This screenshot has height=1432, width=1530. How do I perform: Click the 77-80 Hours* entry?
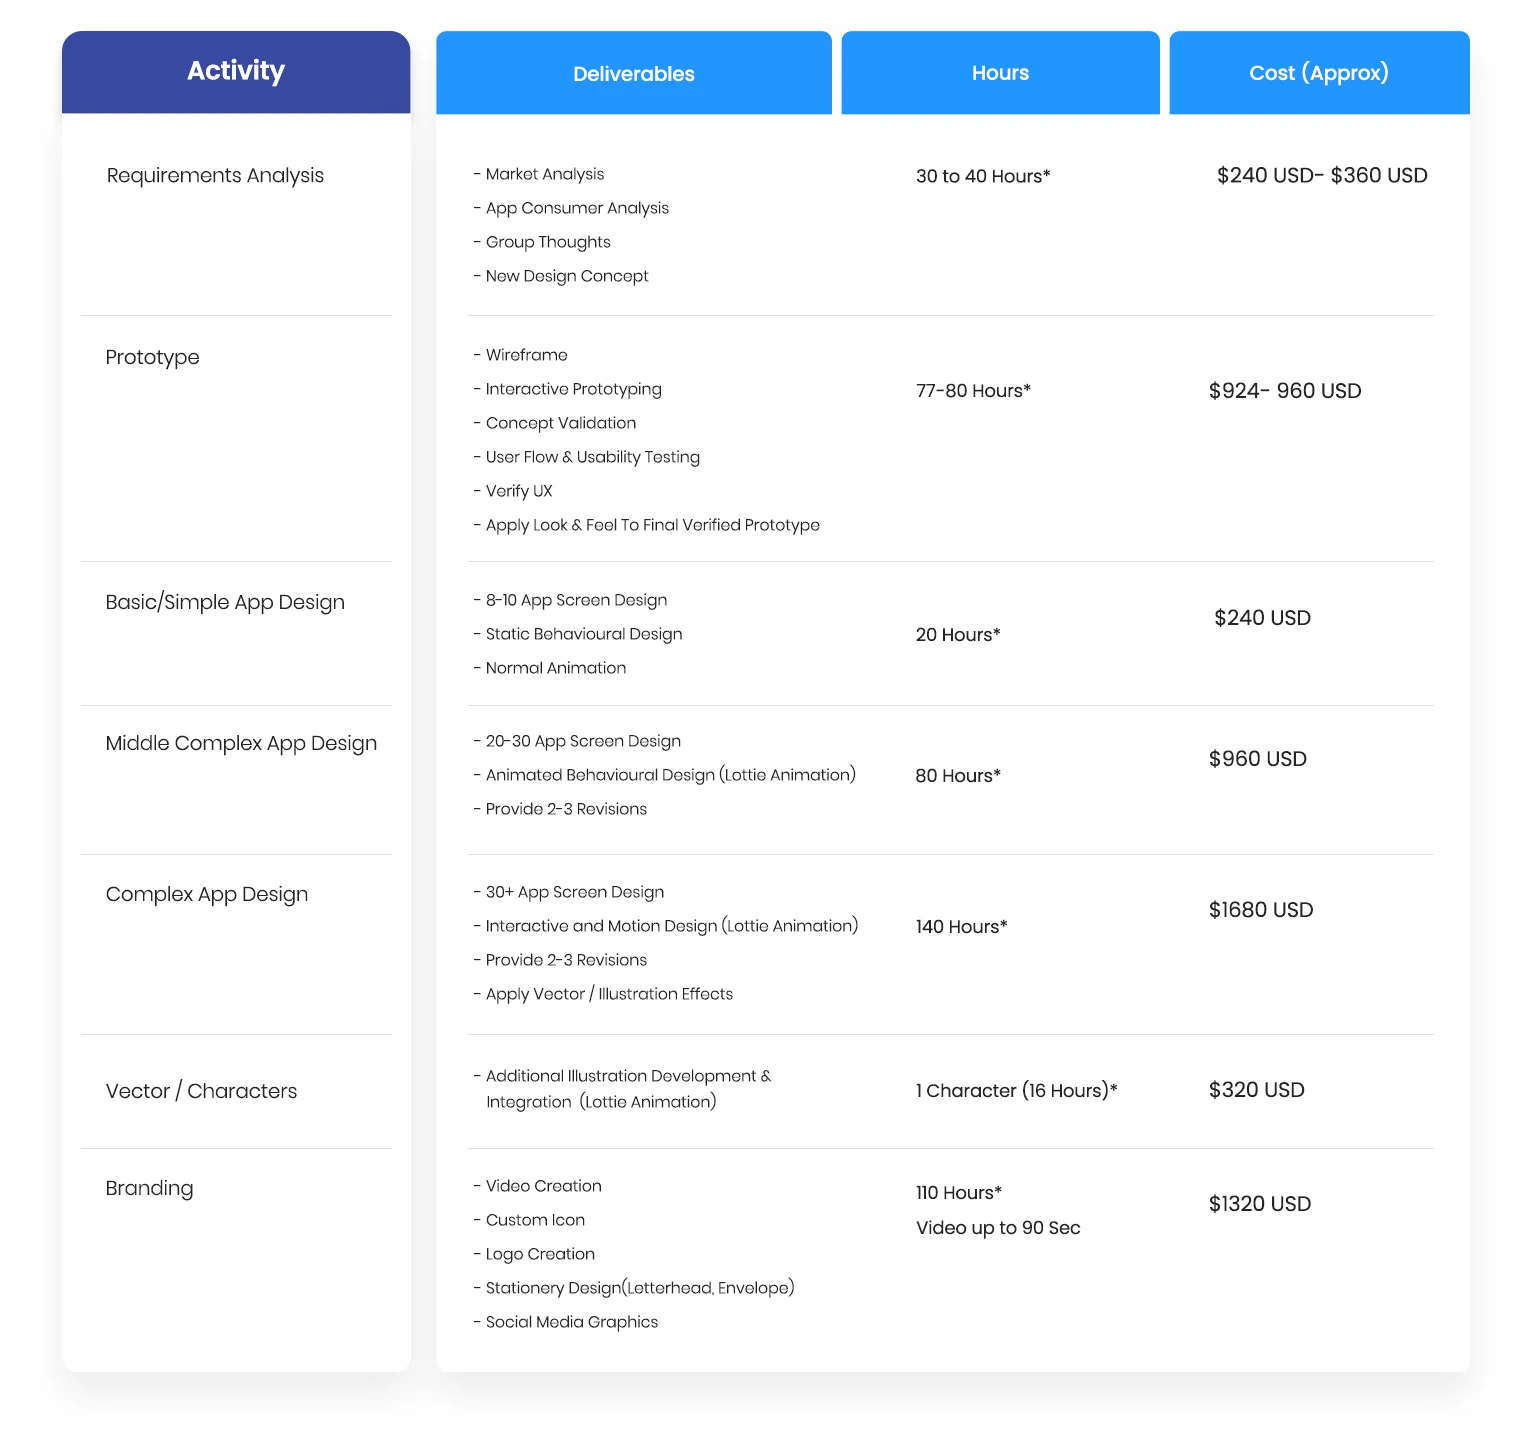click(973, 391)
